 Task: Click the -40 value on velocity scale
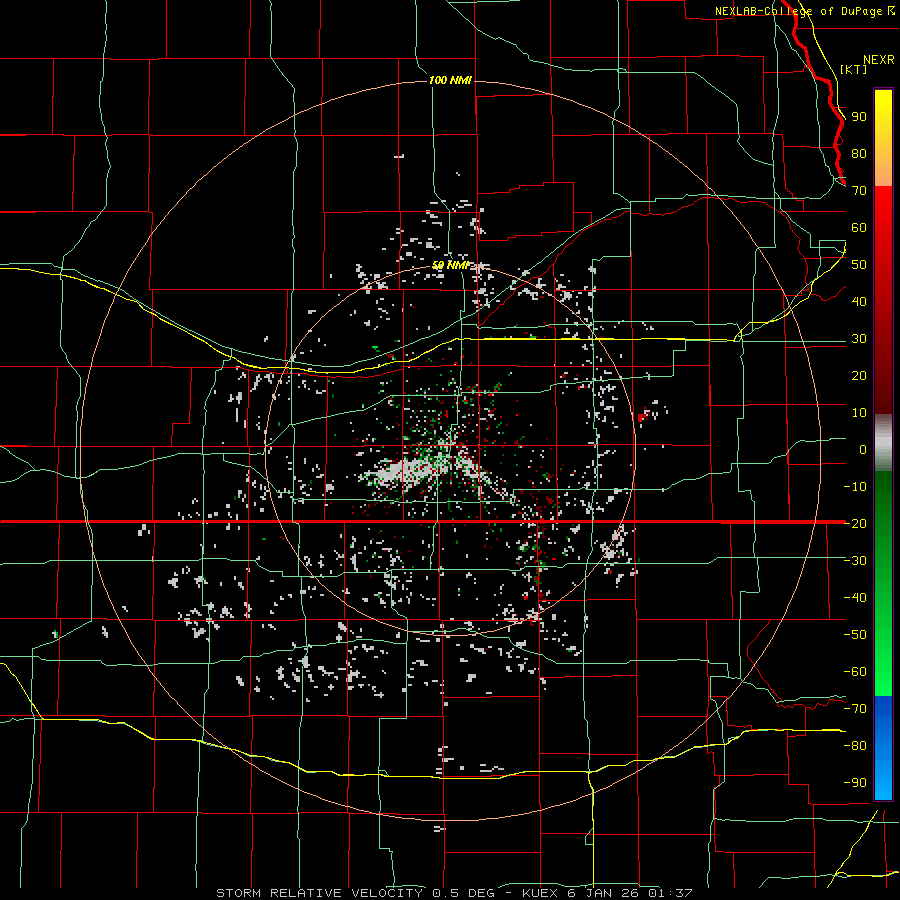point(855,598)
